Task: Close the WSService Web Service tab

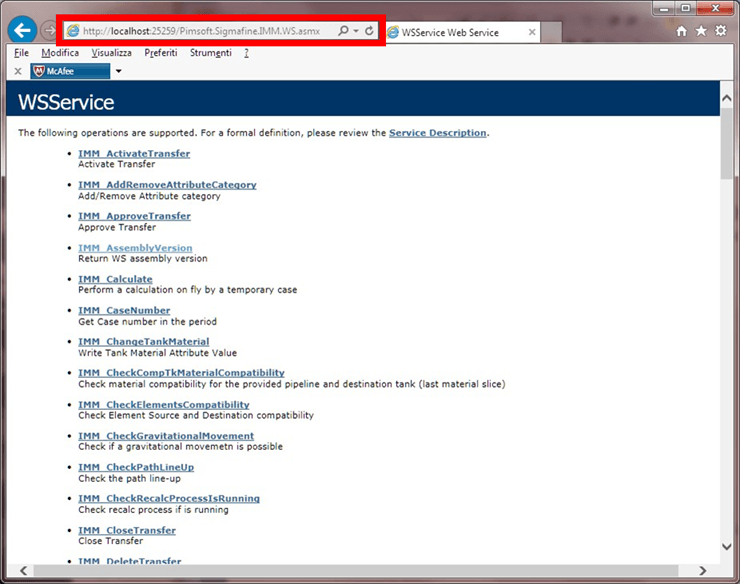Action: click(x=532, y=32)
